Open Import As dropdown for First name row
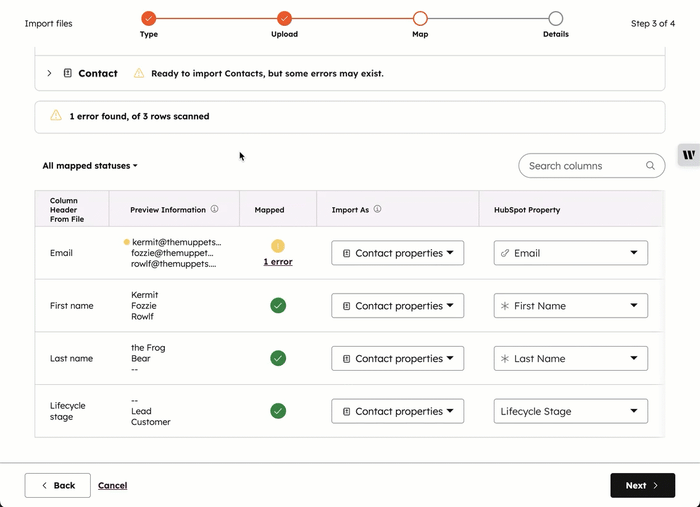The height and width of the screenshot is (507, 700). pos(397,306)
